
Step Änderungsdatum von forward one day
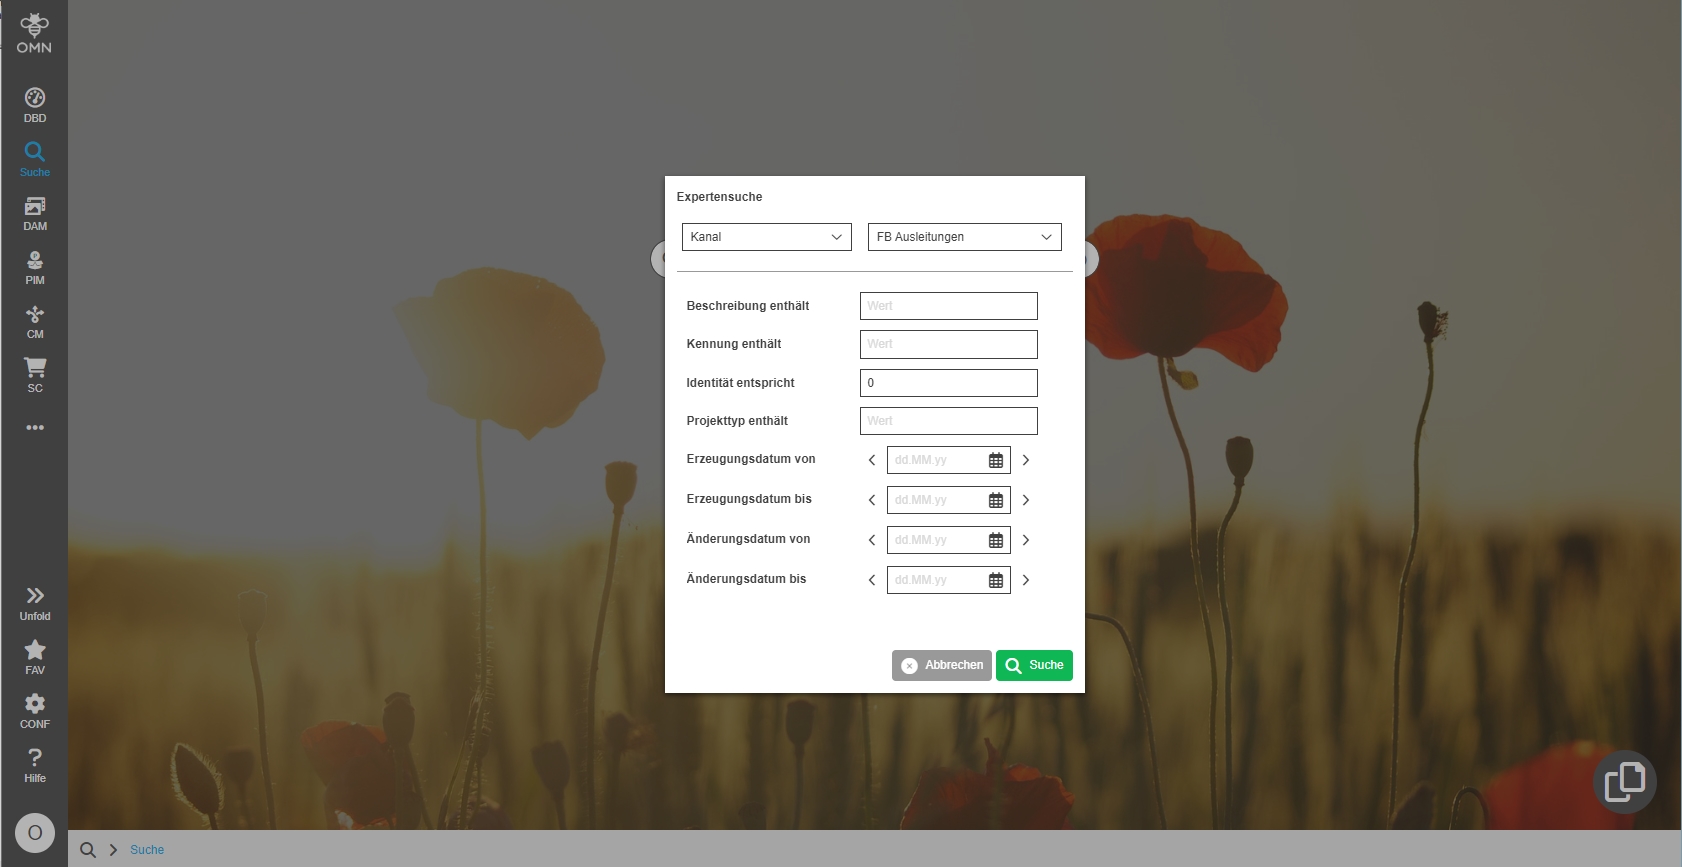pos(1026,540)
